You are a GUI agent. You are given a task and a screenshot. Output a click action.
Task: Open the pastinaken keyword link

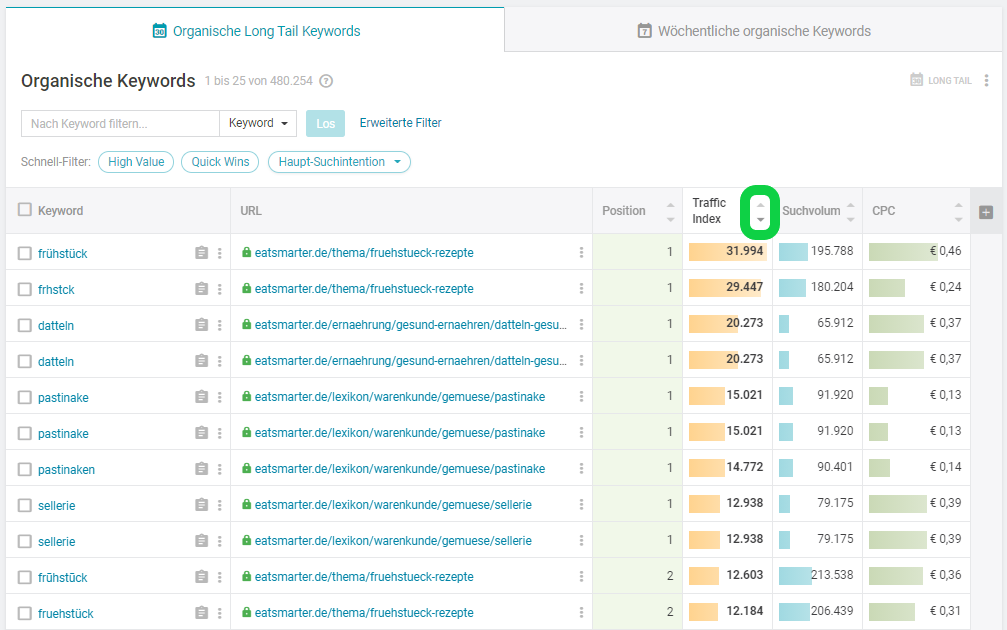pyautogui.click(x=66, y=469)
